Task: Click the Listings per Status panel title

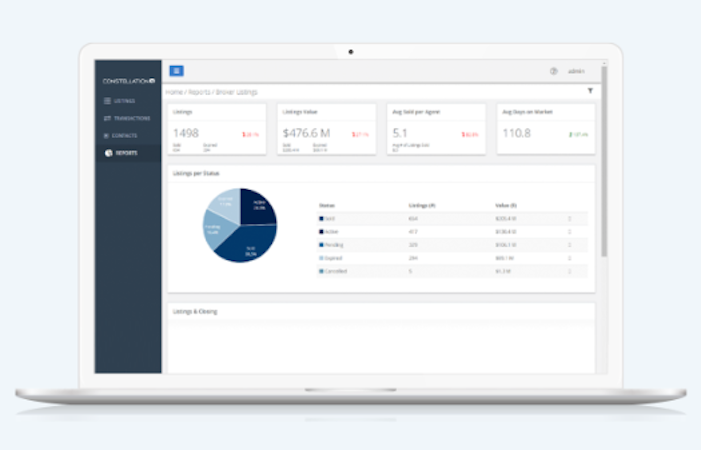Action: coord(196,173)
